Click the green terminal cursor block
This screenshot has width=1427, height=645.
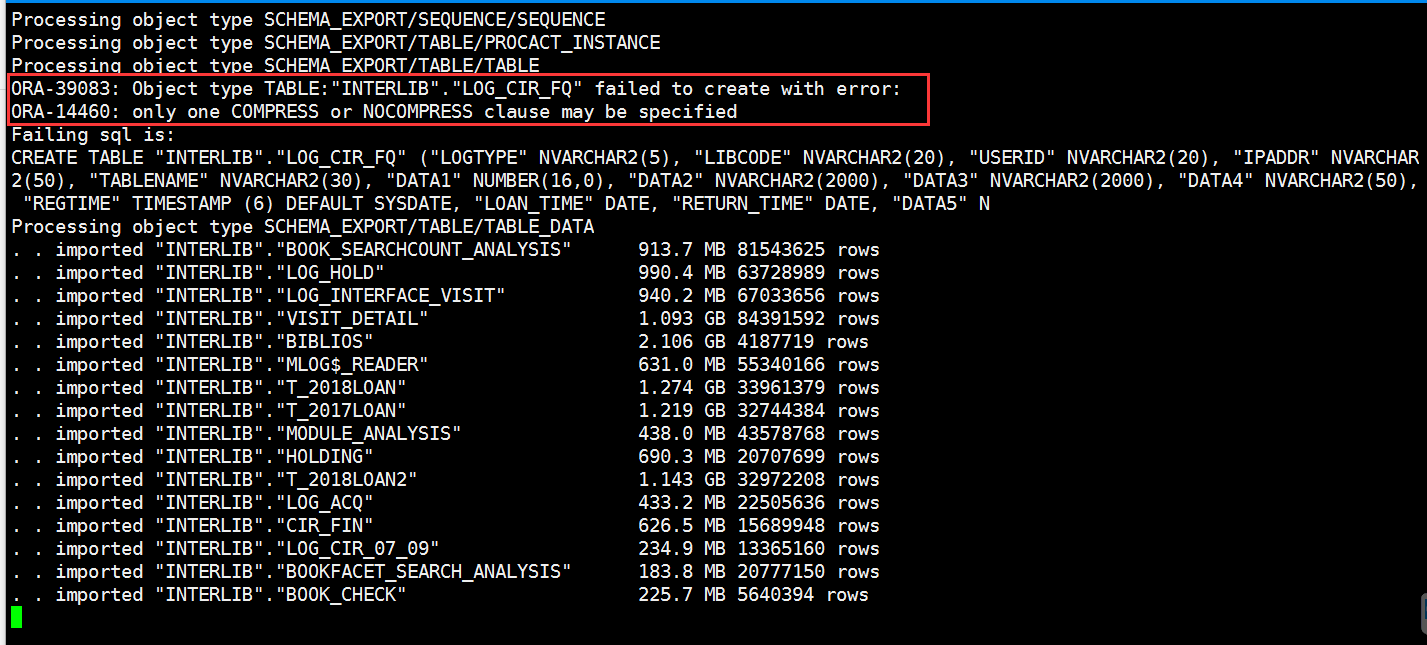point(16,618)
